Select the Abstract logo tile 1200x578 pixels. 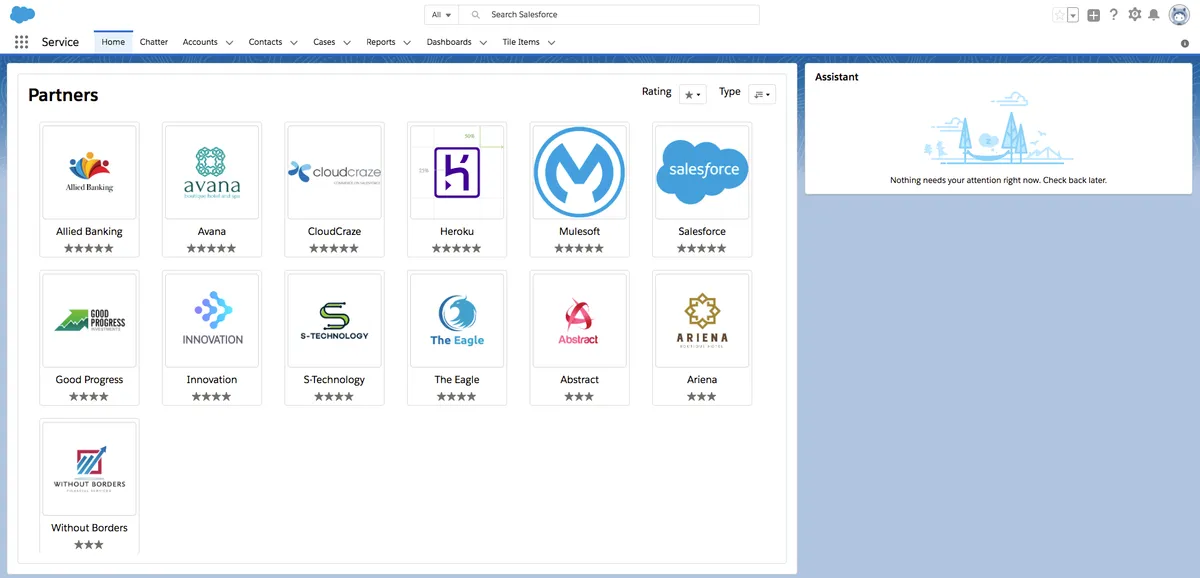click(580, 320)
